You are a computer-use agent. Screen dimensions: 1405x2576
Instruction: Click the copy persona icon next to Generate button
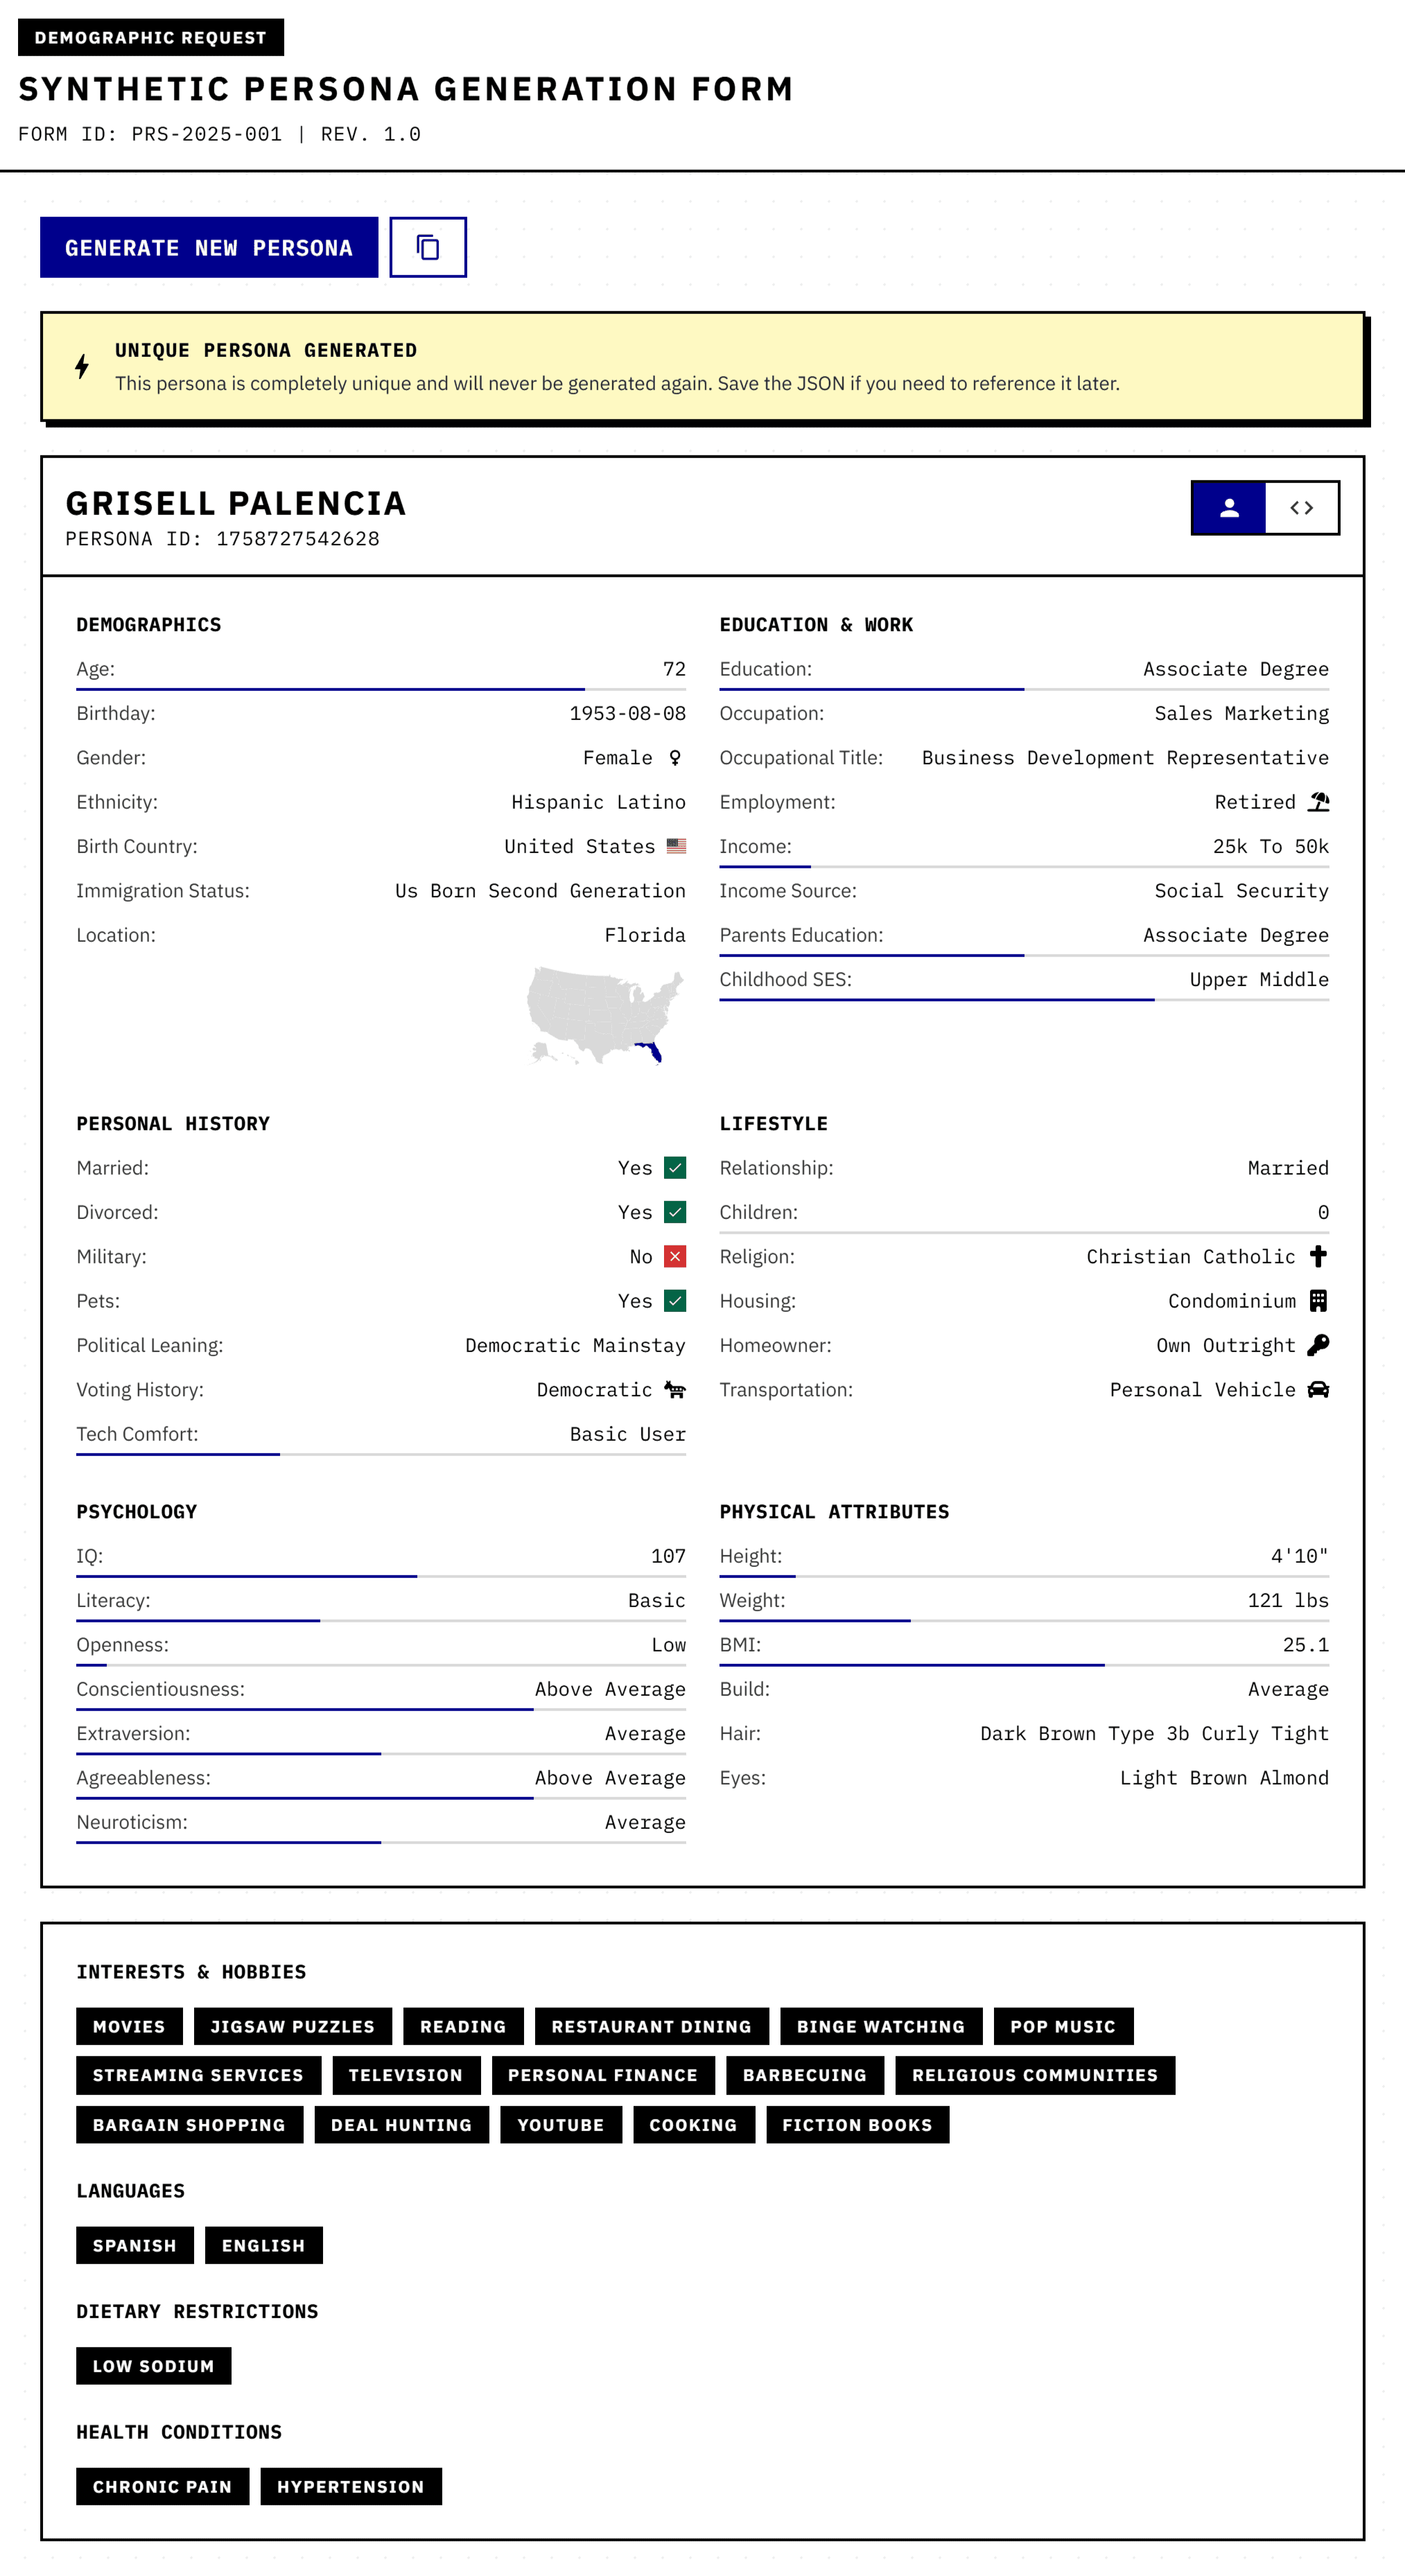(x=428, y=247)
